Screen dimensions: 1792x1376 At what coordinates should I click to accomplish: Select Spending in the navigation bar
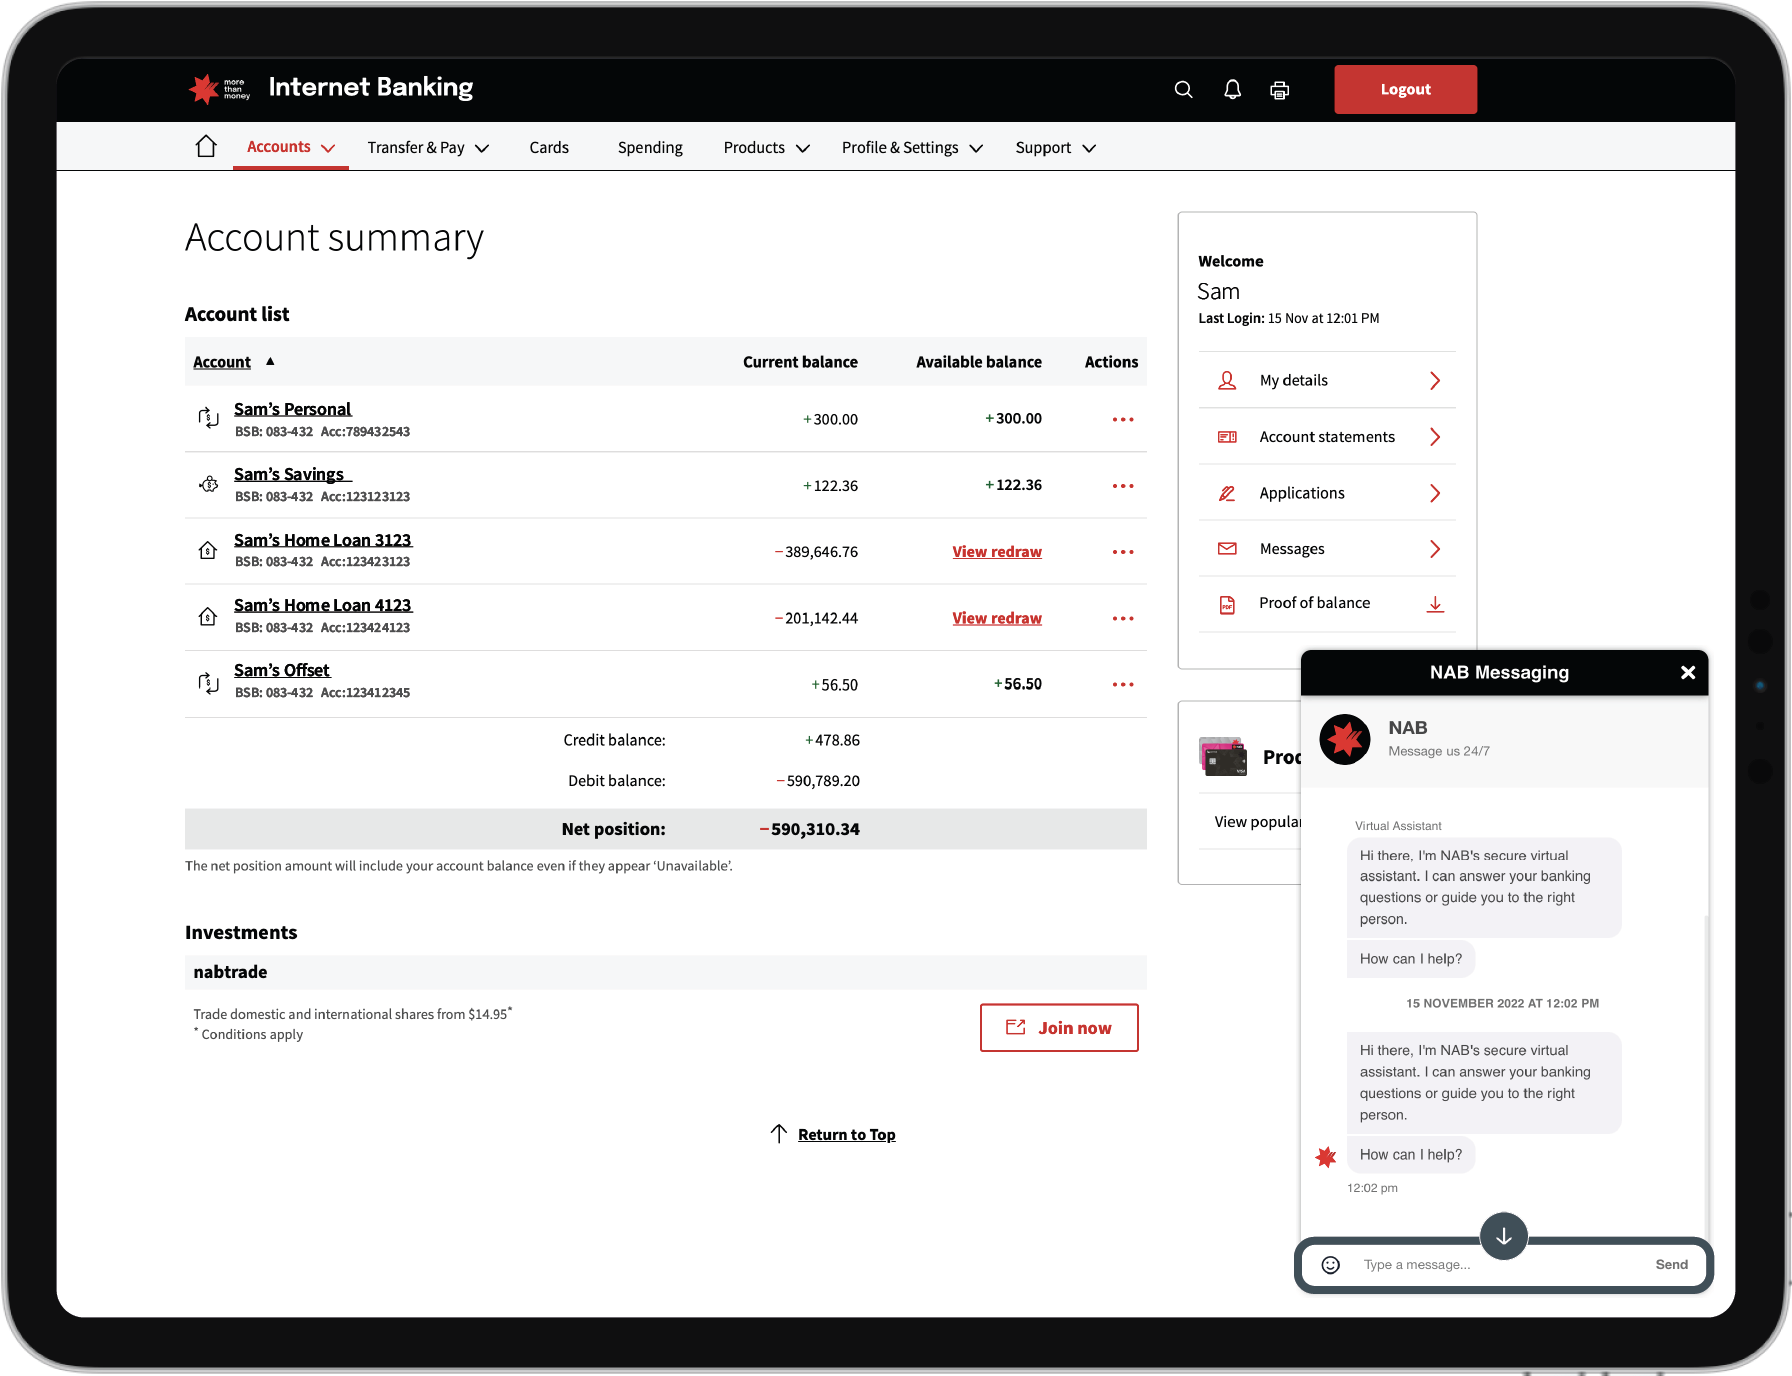[650, 148]
